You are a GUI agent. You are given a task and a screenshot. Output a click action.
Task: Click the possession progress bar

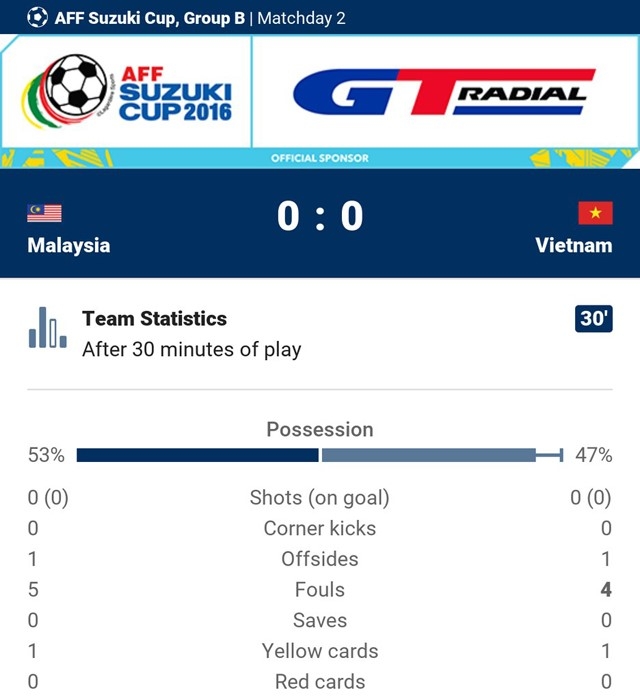(x=320, y=455)
